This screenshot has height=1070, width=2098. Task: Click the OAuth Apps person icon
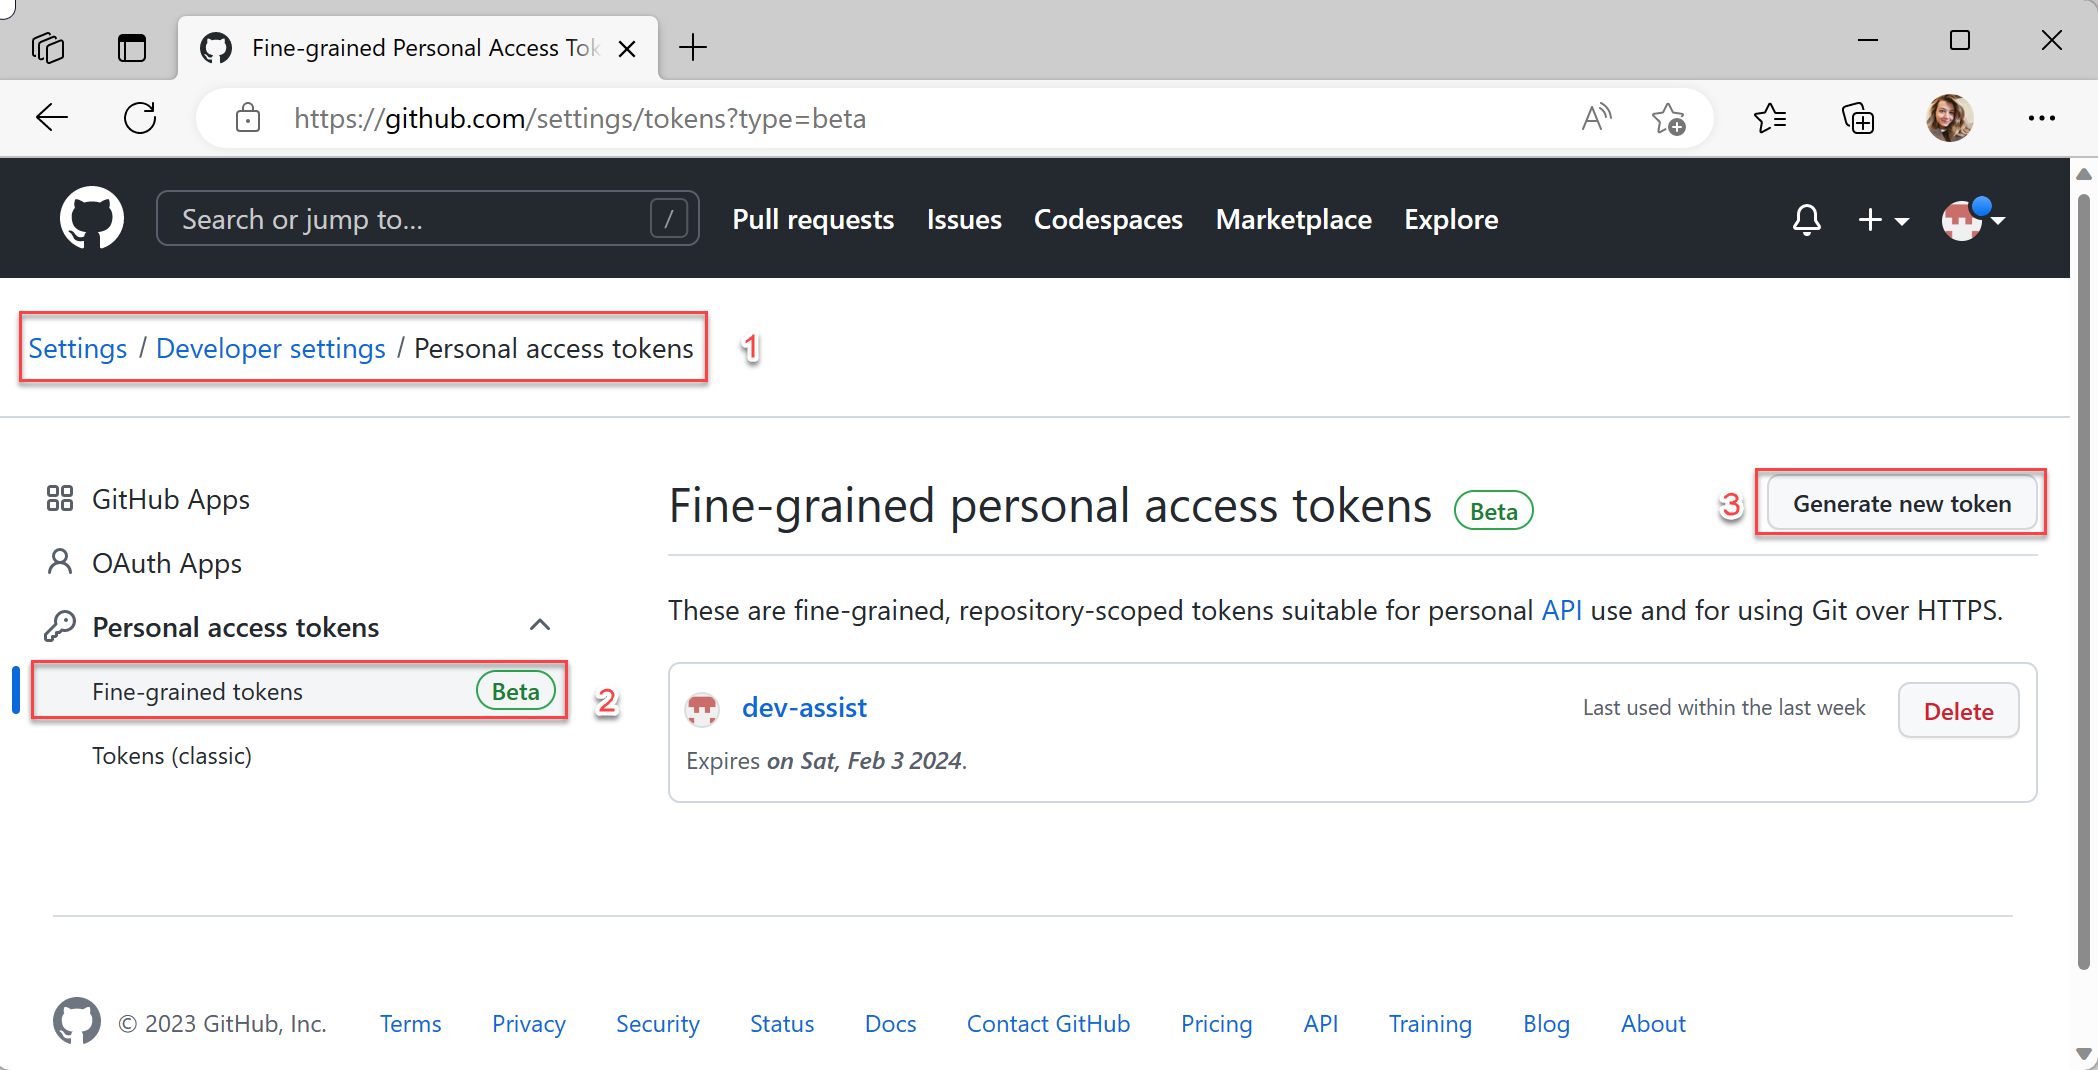click(x=60, y=562)
